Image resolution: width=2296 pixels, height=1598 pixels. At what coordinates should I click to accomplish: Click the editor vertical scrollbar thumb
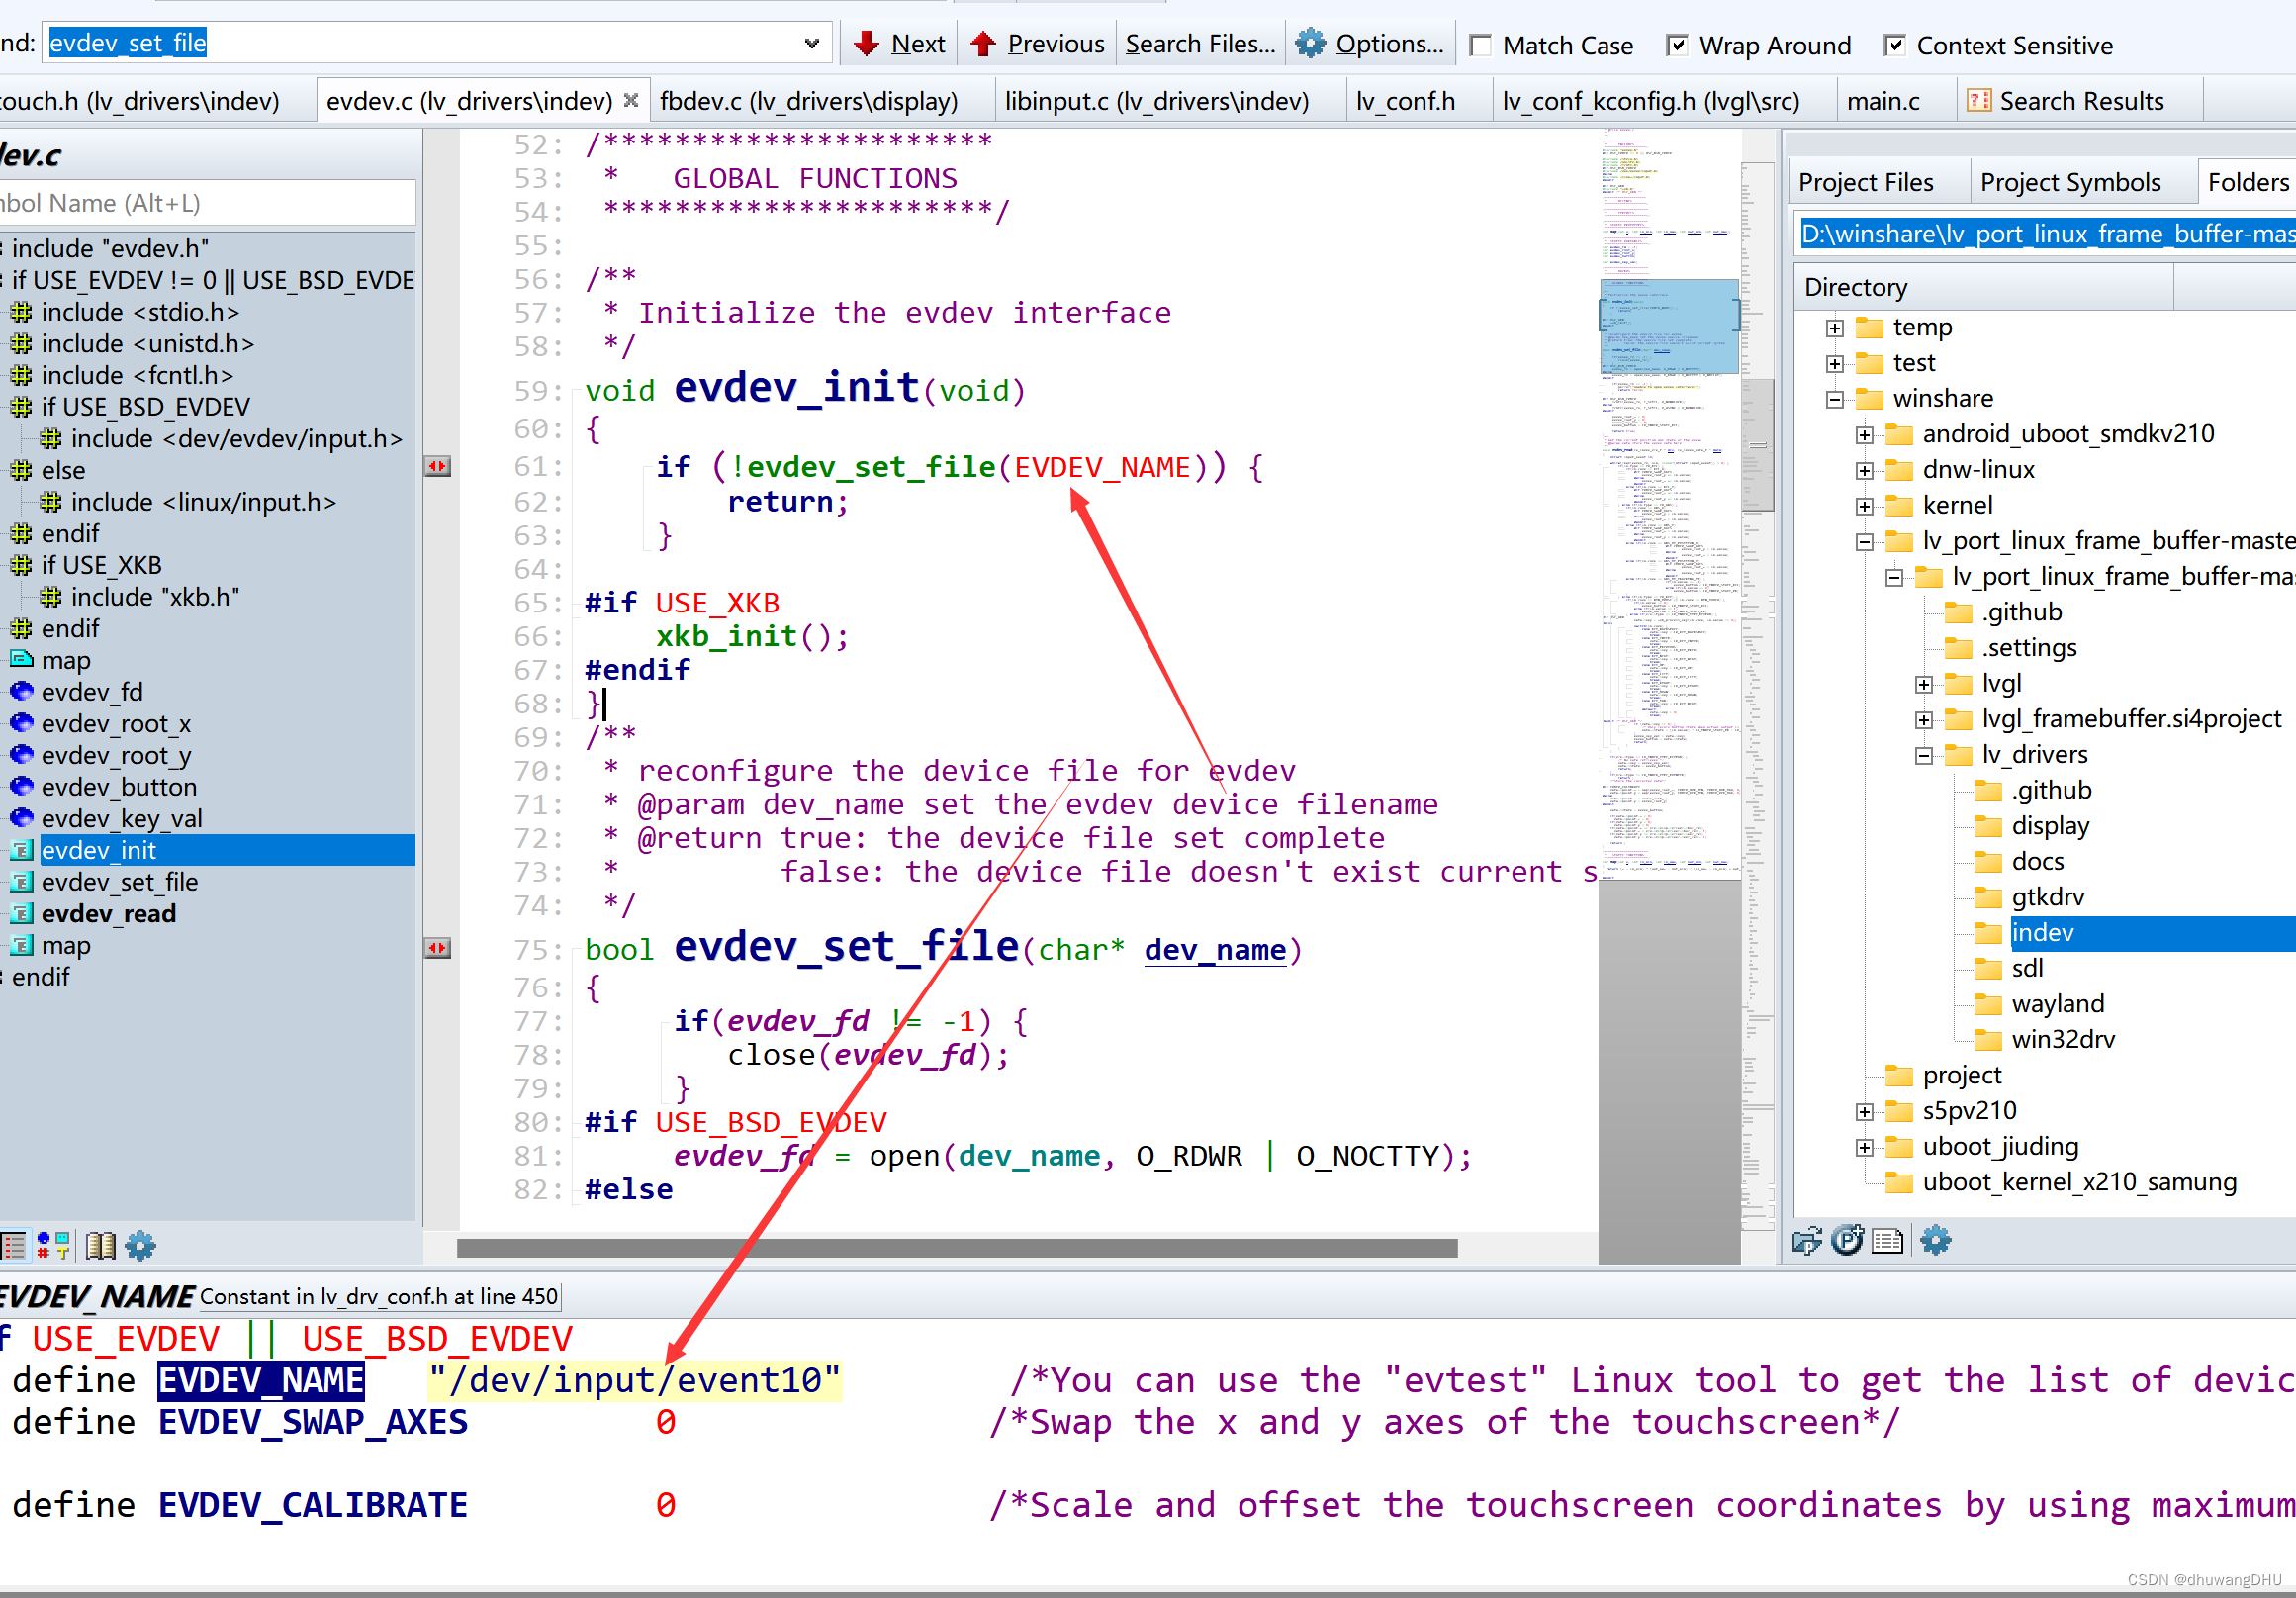coord(1757,445)
